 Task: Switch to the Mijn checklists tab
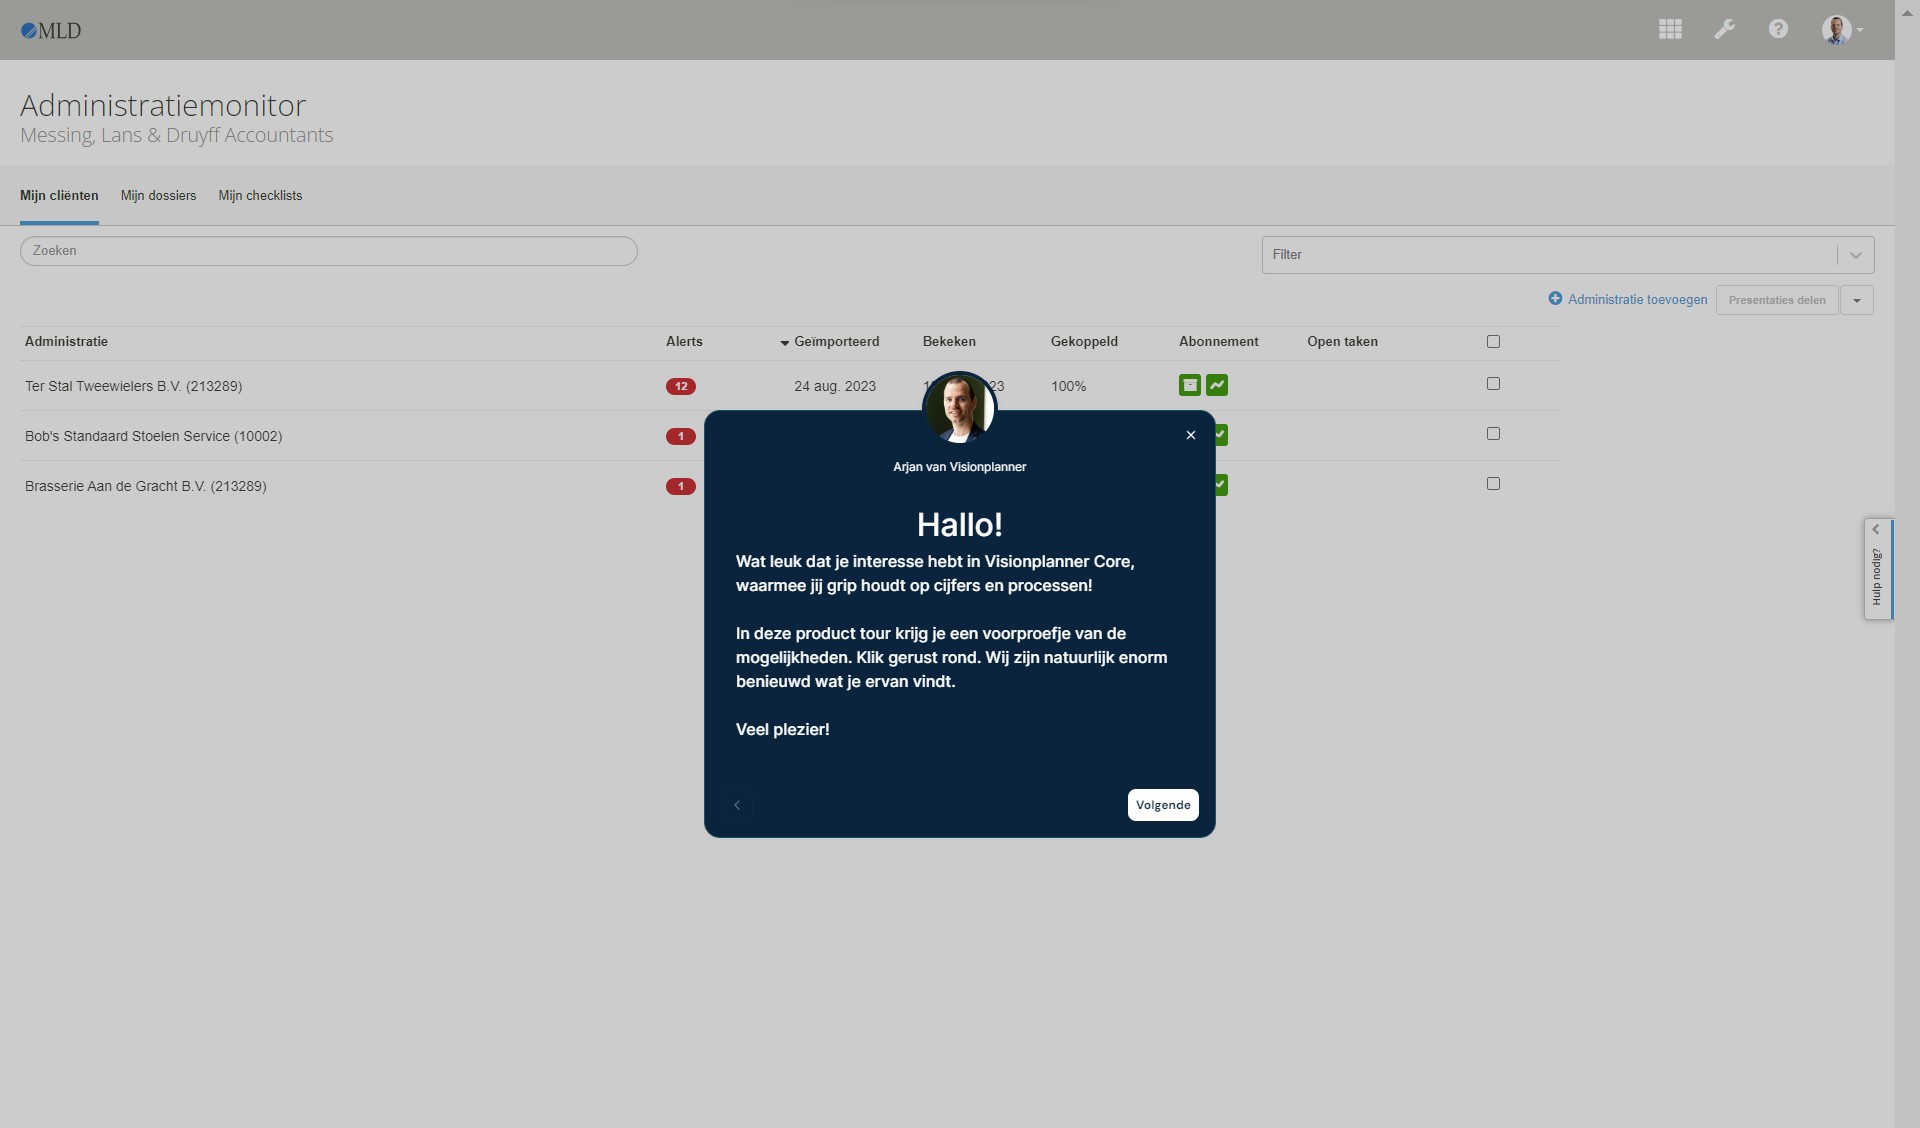[260, 196]
